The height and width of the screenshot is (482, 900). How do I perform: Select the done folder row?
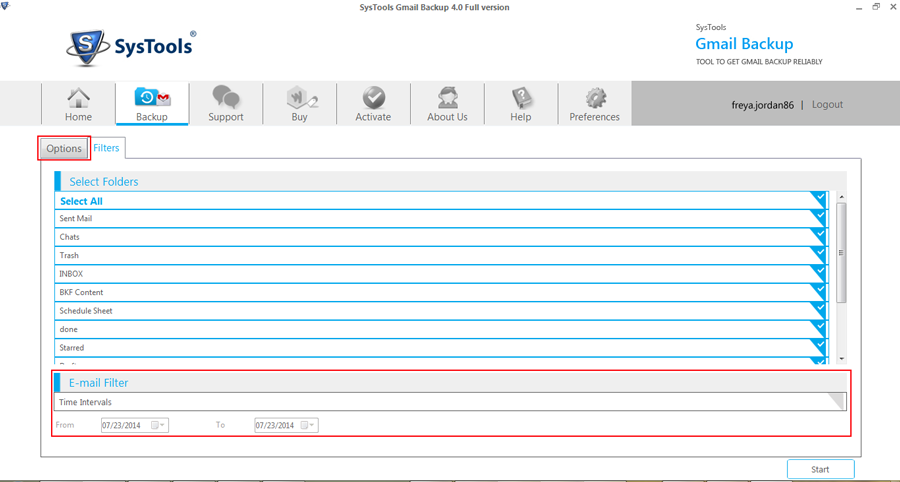pos(441,329)
